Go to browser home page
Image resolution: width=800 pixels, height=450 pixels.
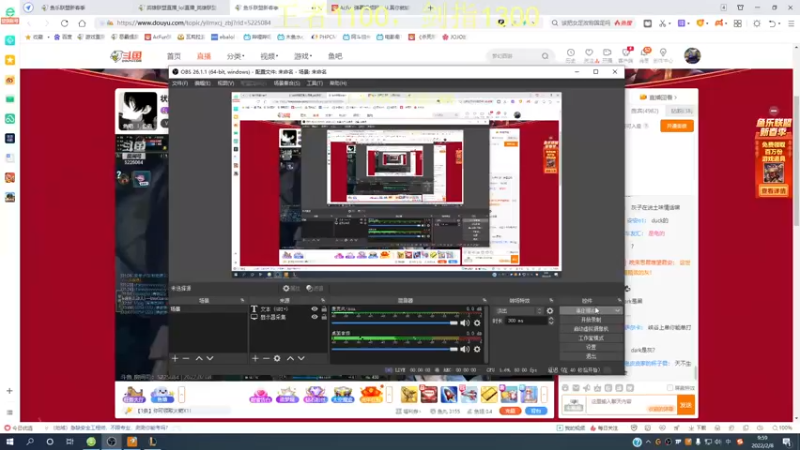[x=82, y=23]
